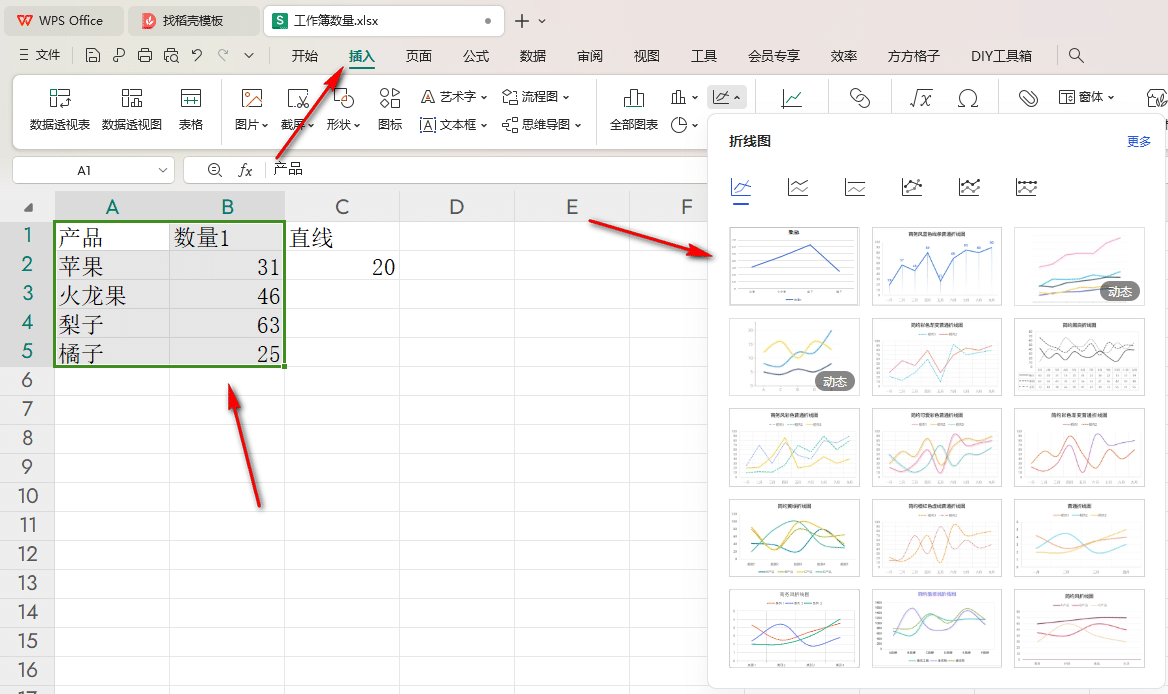Screen dimensions: 1168x694
Task: Click the Omega symbol icon
Action: coord(968,98)
